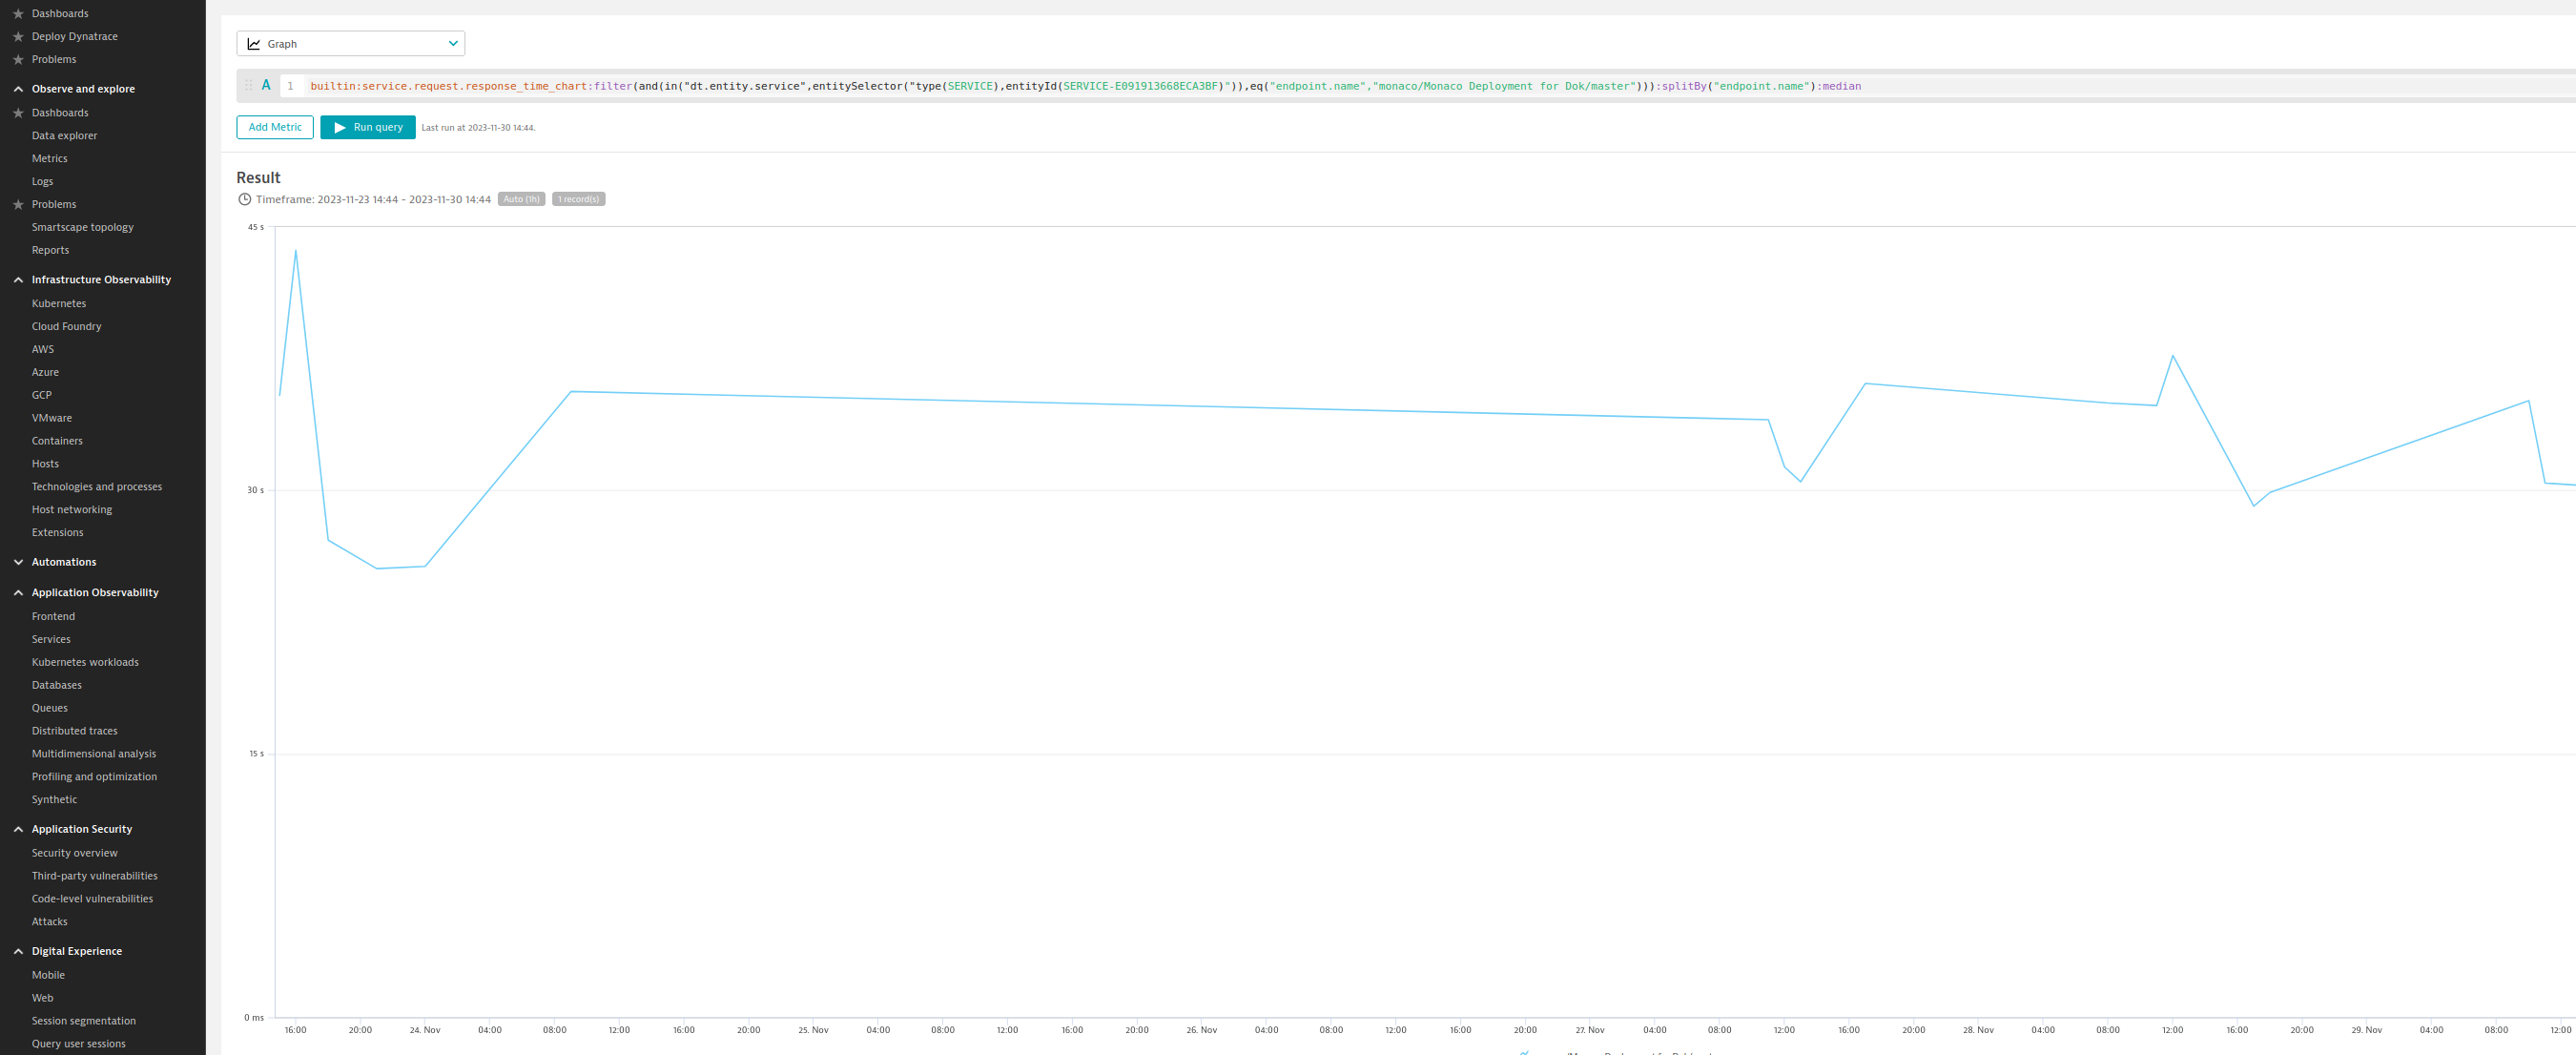Click the graph icon in the visualization selector

253,43
